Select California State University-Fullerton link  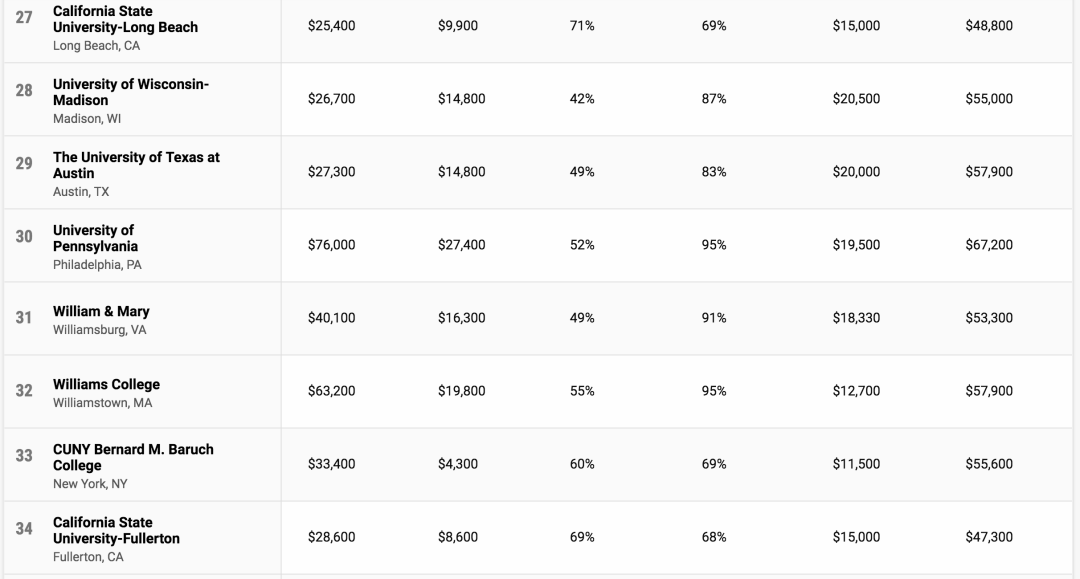(116, 530)
